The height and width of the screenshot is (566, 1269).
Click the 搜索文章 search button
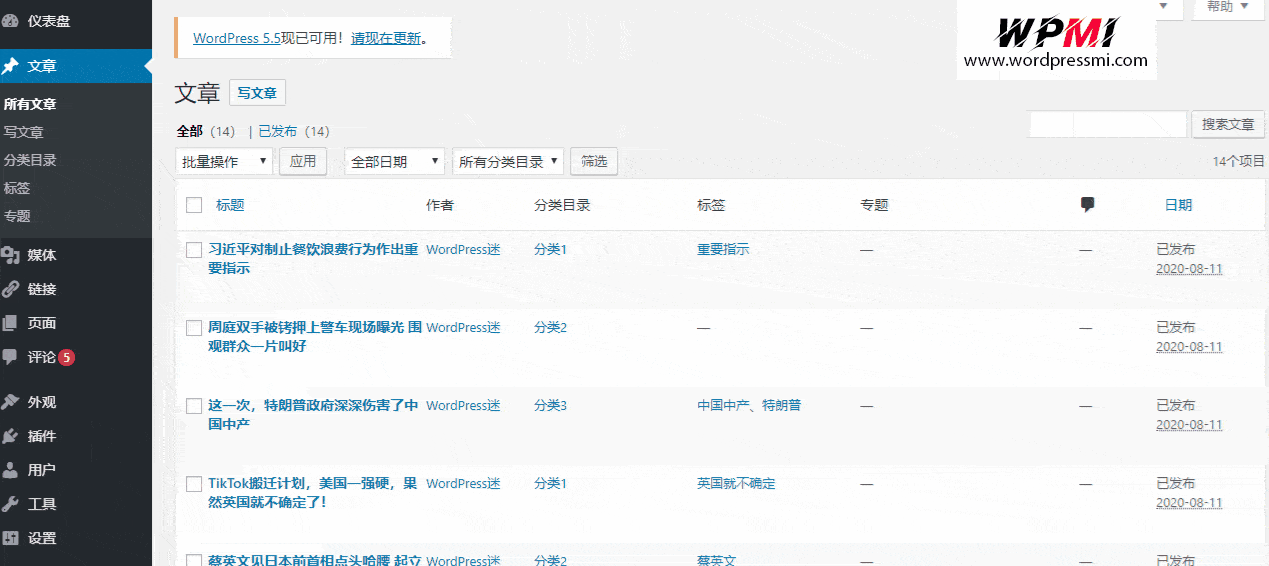tap(1228, 125)
